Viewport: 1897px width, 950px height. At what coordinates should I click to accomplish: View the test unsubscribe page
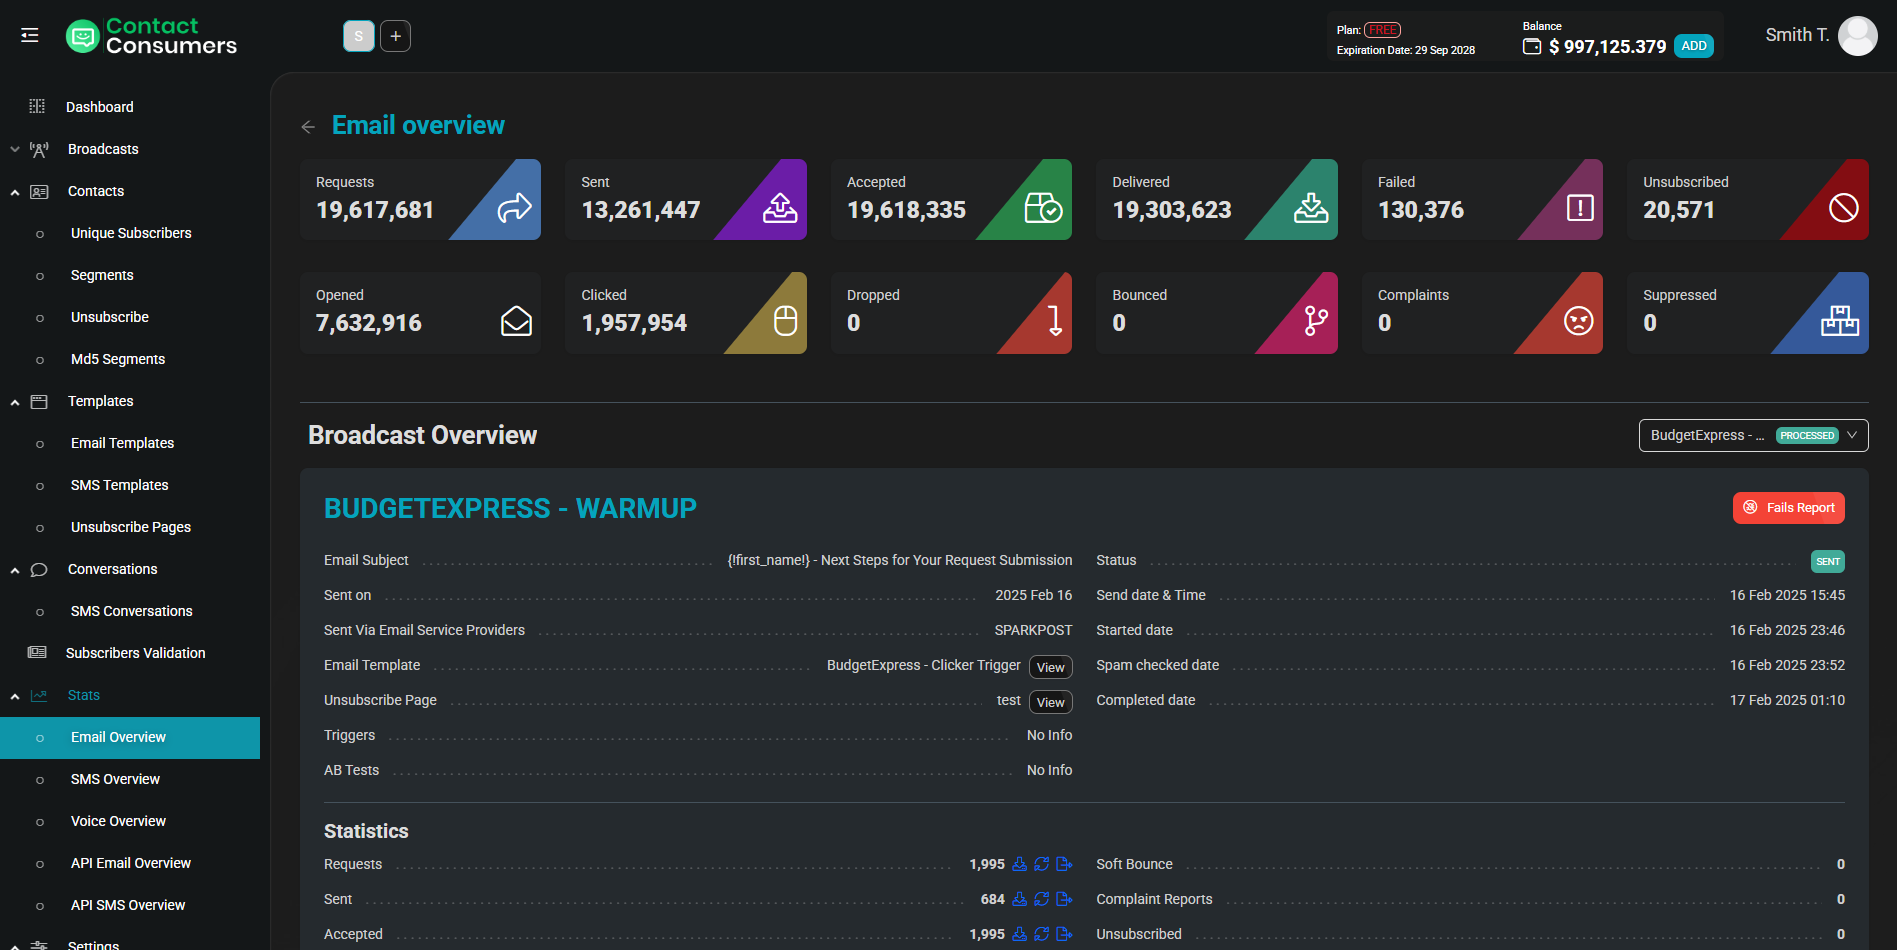click(1050, 702)
